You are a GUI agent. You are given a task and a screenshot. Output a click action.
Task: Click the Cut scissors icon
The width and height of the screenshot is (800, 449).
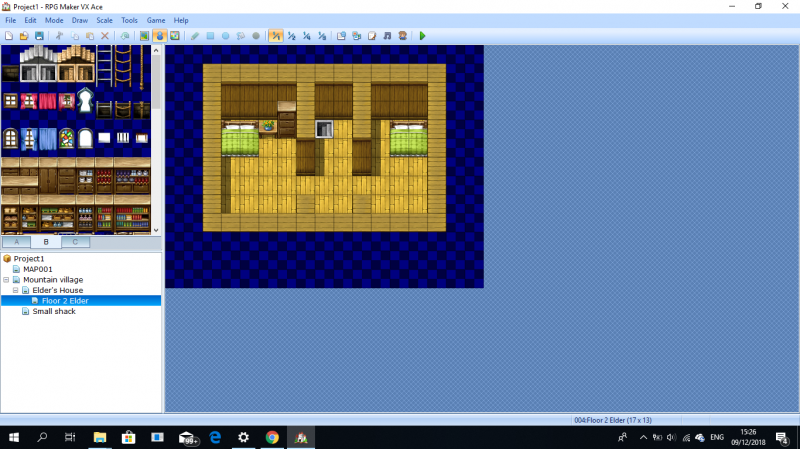coord(59,36)
